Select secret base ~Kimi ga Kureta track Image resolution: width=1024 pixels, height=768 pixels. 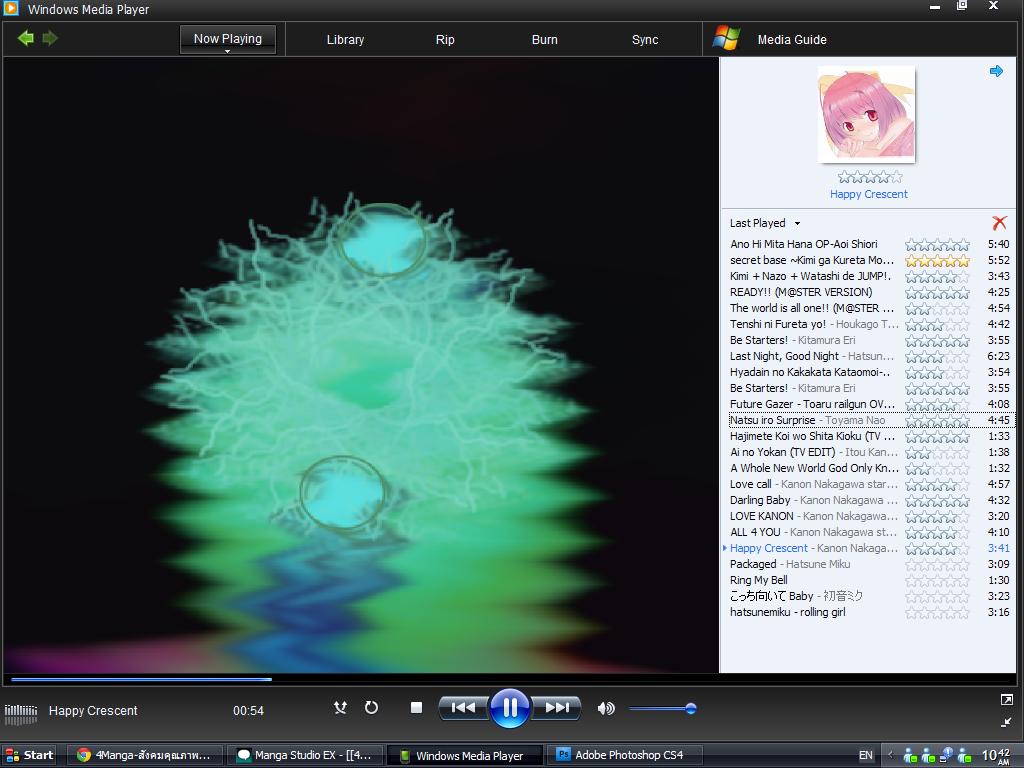(x=869, y=260)
